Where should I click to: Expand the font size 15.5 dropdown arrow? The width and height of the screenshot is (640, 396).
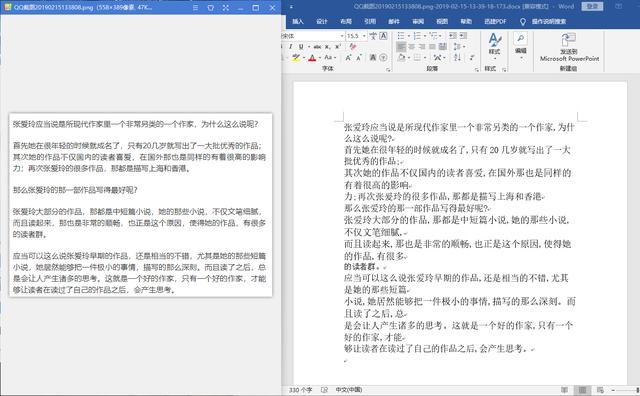pos(364,36)
